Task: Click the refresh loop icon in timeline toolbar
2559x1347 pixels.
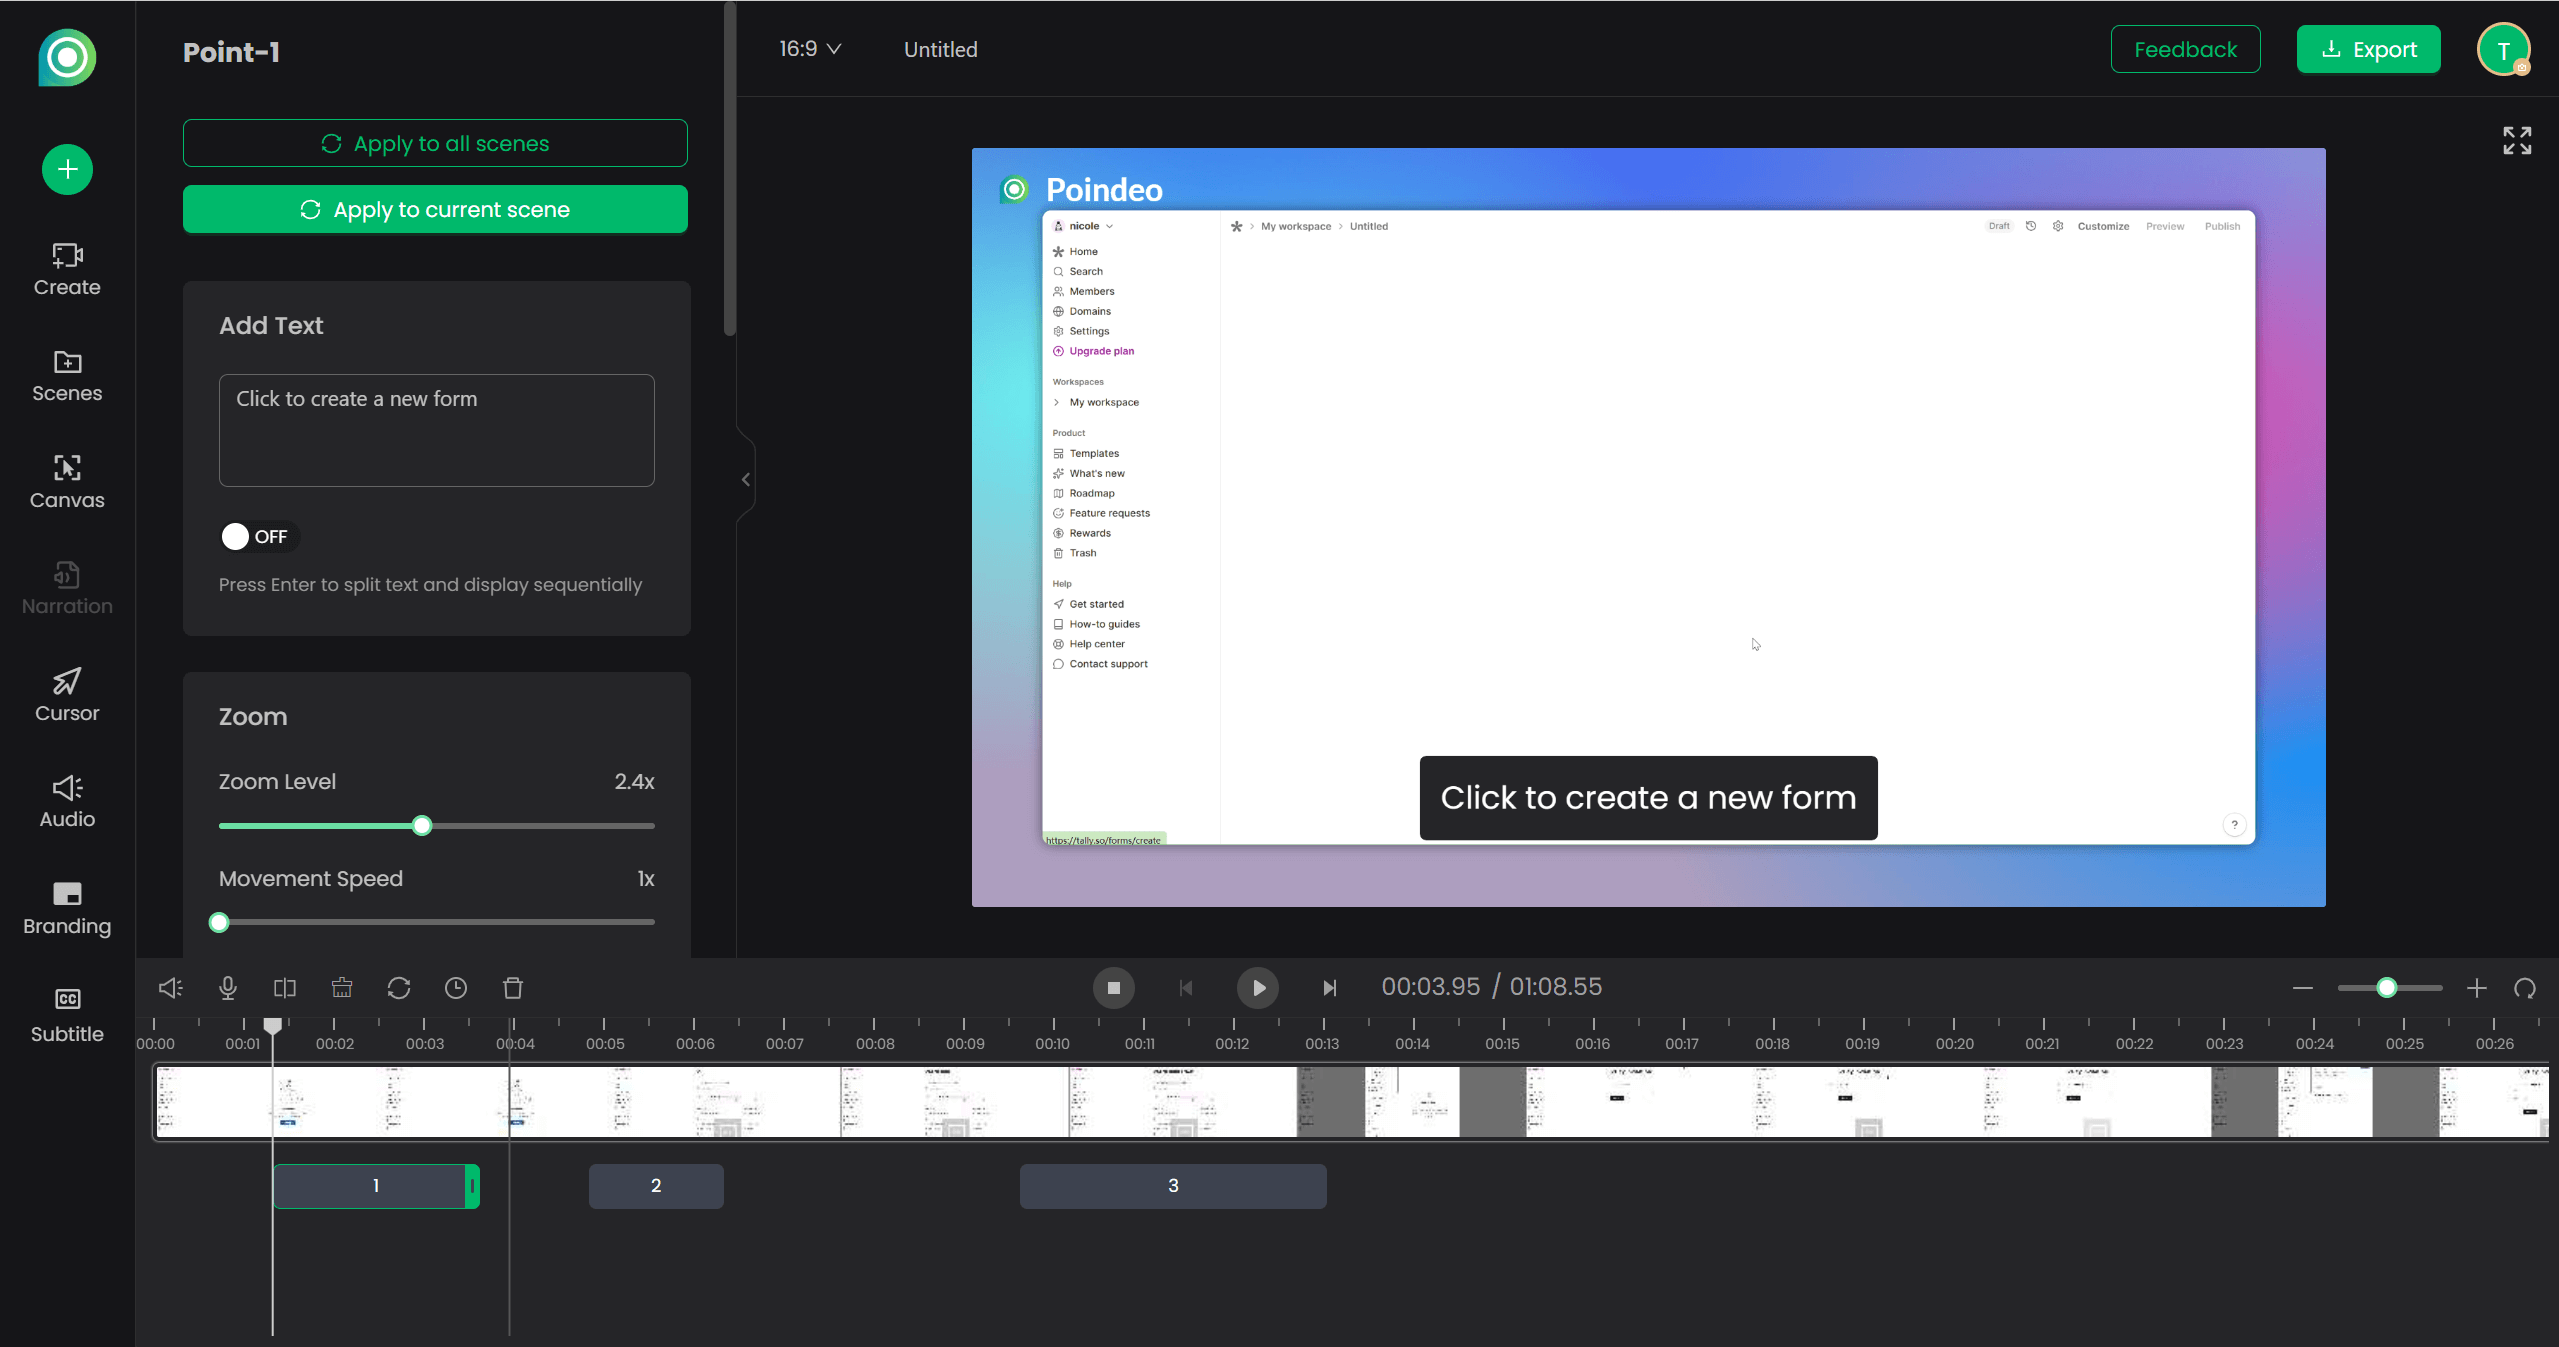Action: coord(399,988)
